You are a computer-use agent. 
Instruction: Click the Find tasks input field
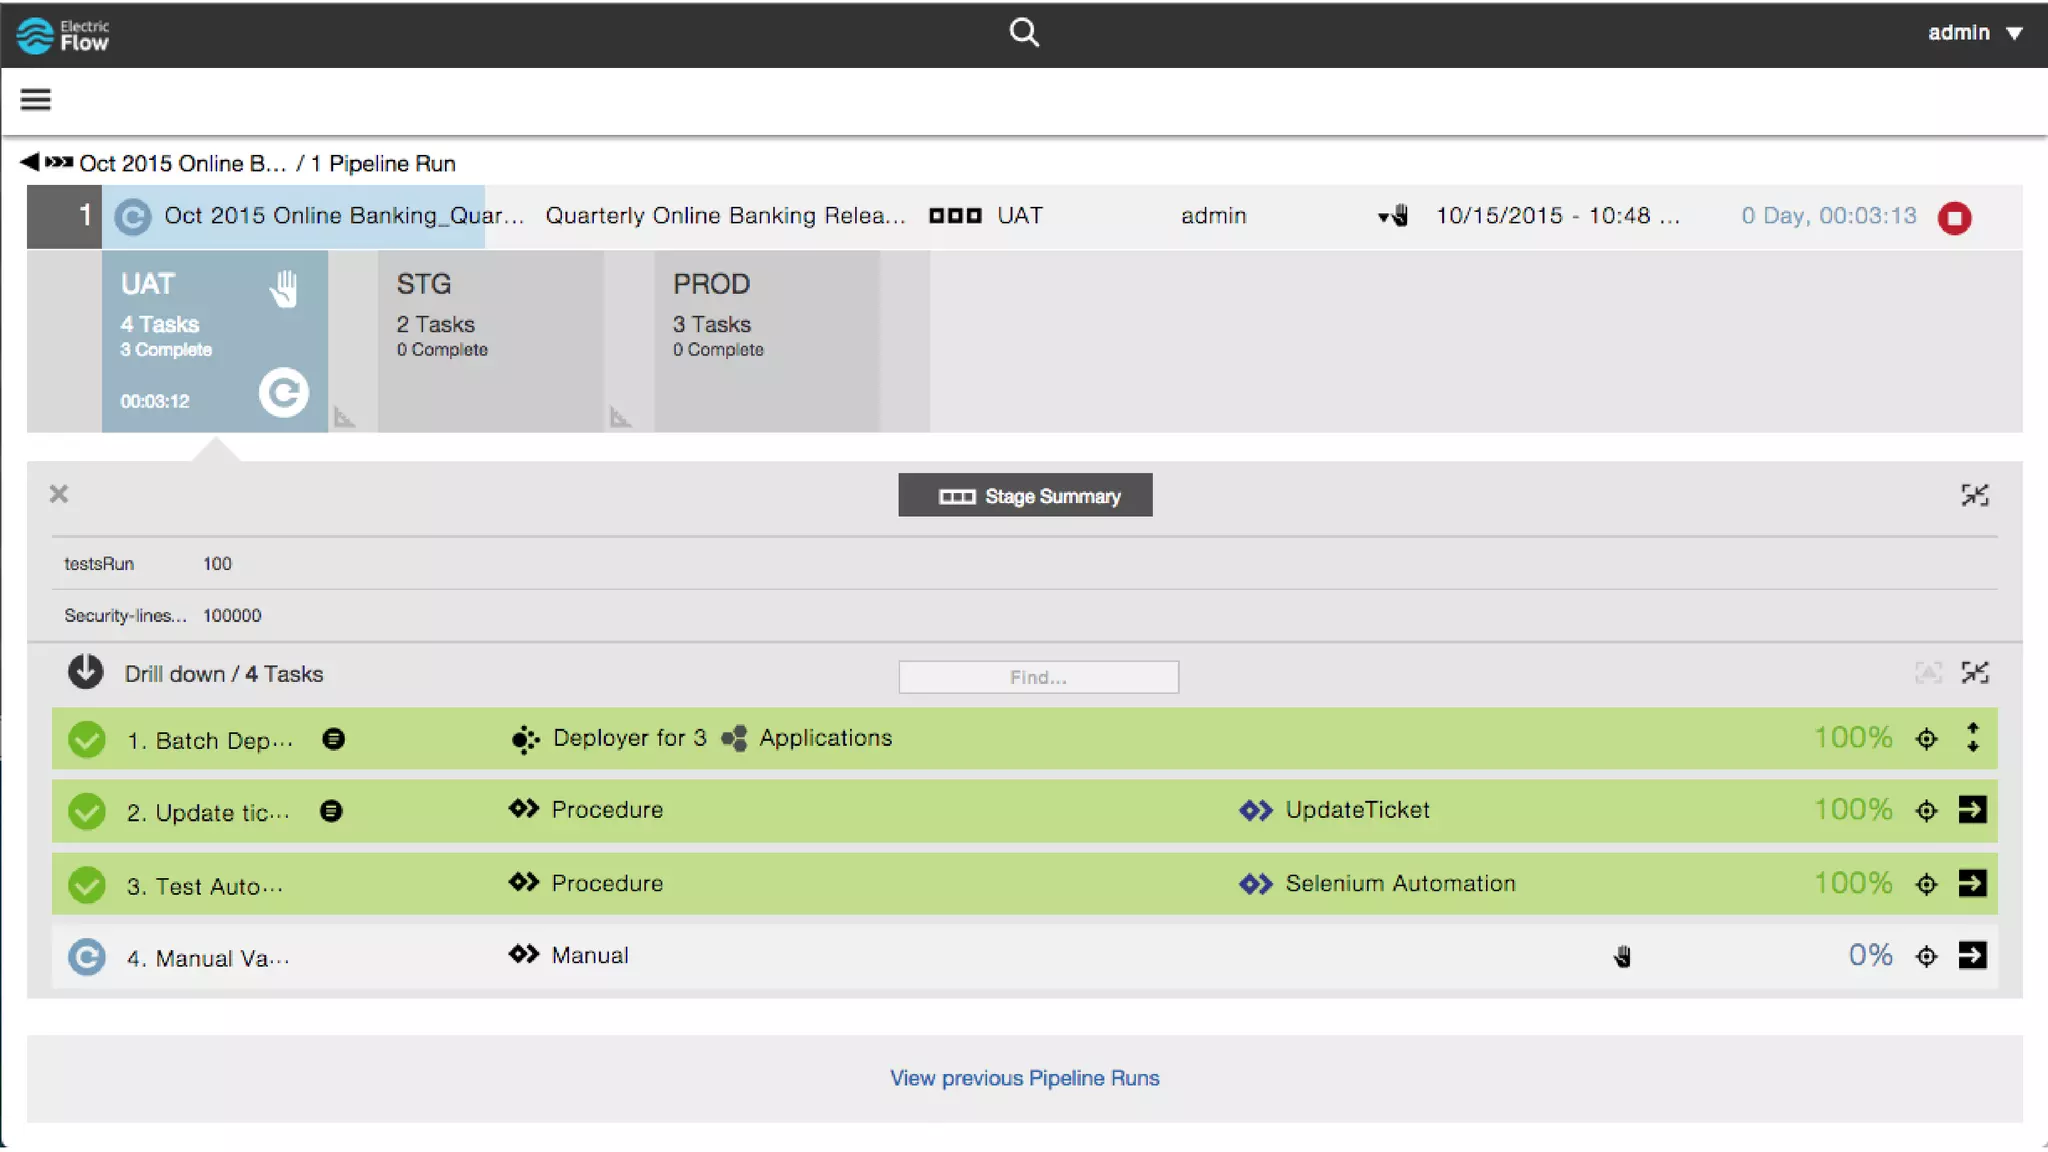[1038, 677]
